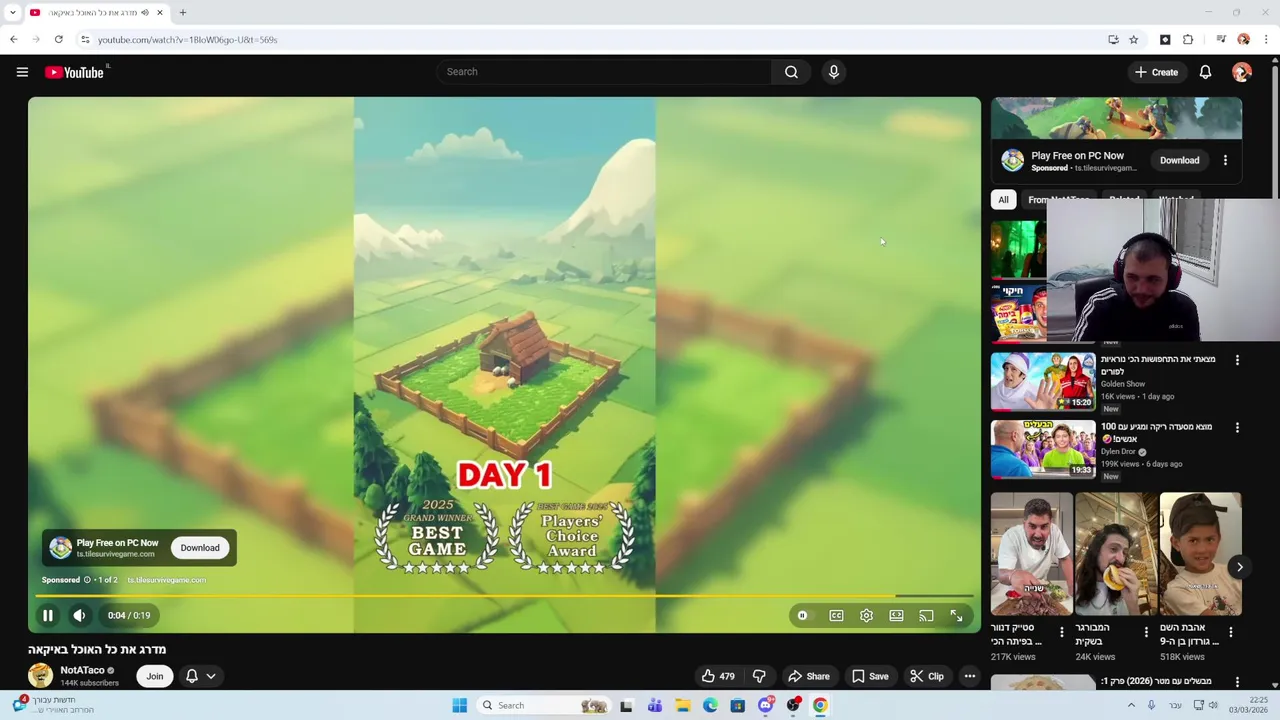The image size is (1280, 720).
Task: Switch player to theater mode
Action: [896, 615]
